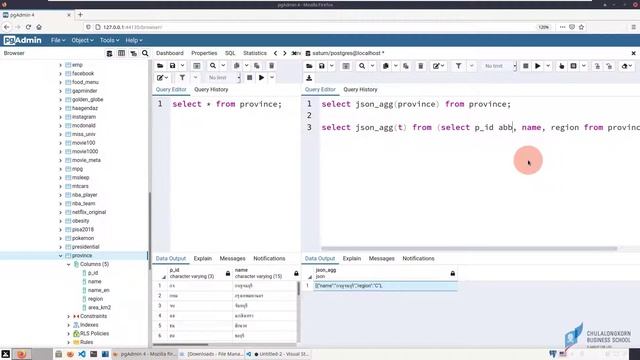Expand the Indexes tree node

(69, 325)
